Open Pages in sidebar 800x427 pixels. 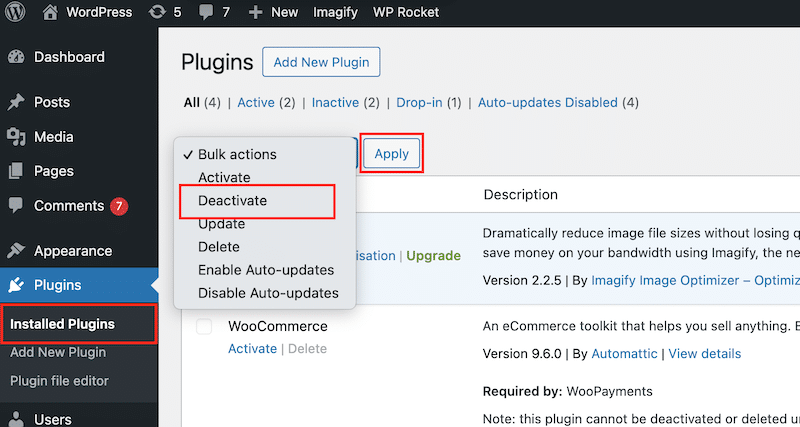[x=54, y=171]
